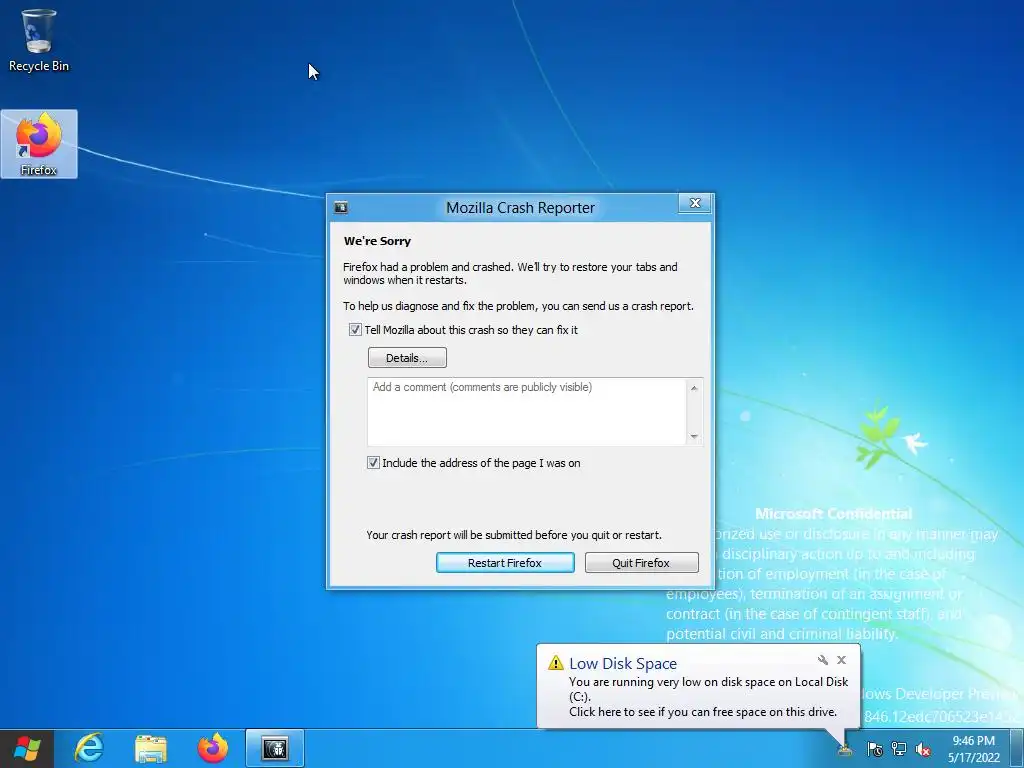Focus the Add a comment text box
Image resolution: width=1024 pixels, height=768 pixels.
(526, 412)
